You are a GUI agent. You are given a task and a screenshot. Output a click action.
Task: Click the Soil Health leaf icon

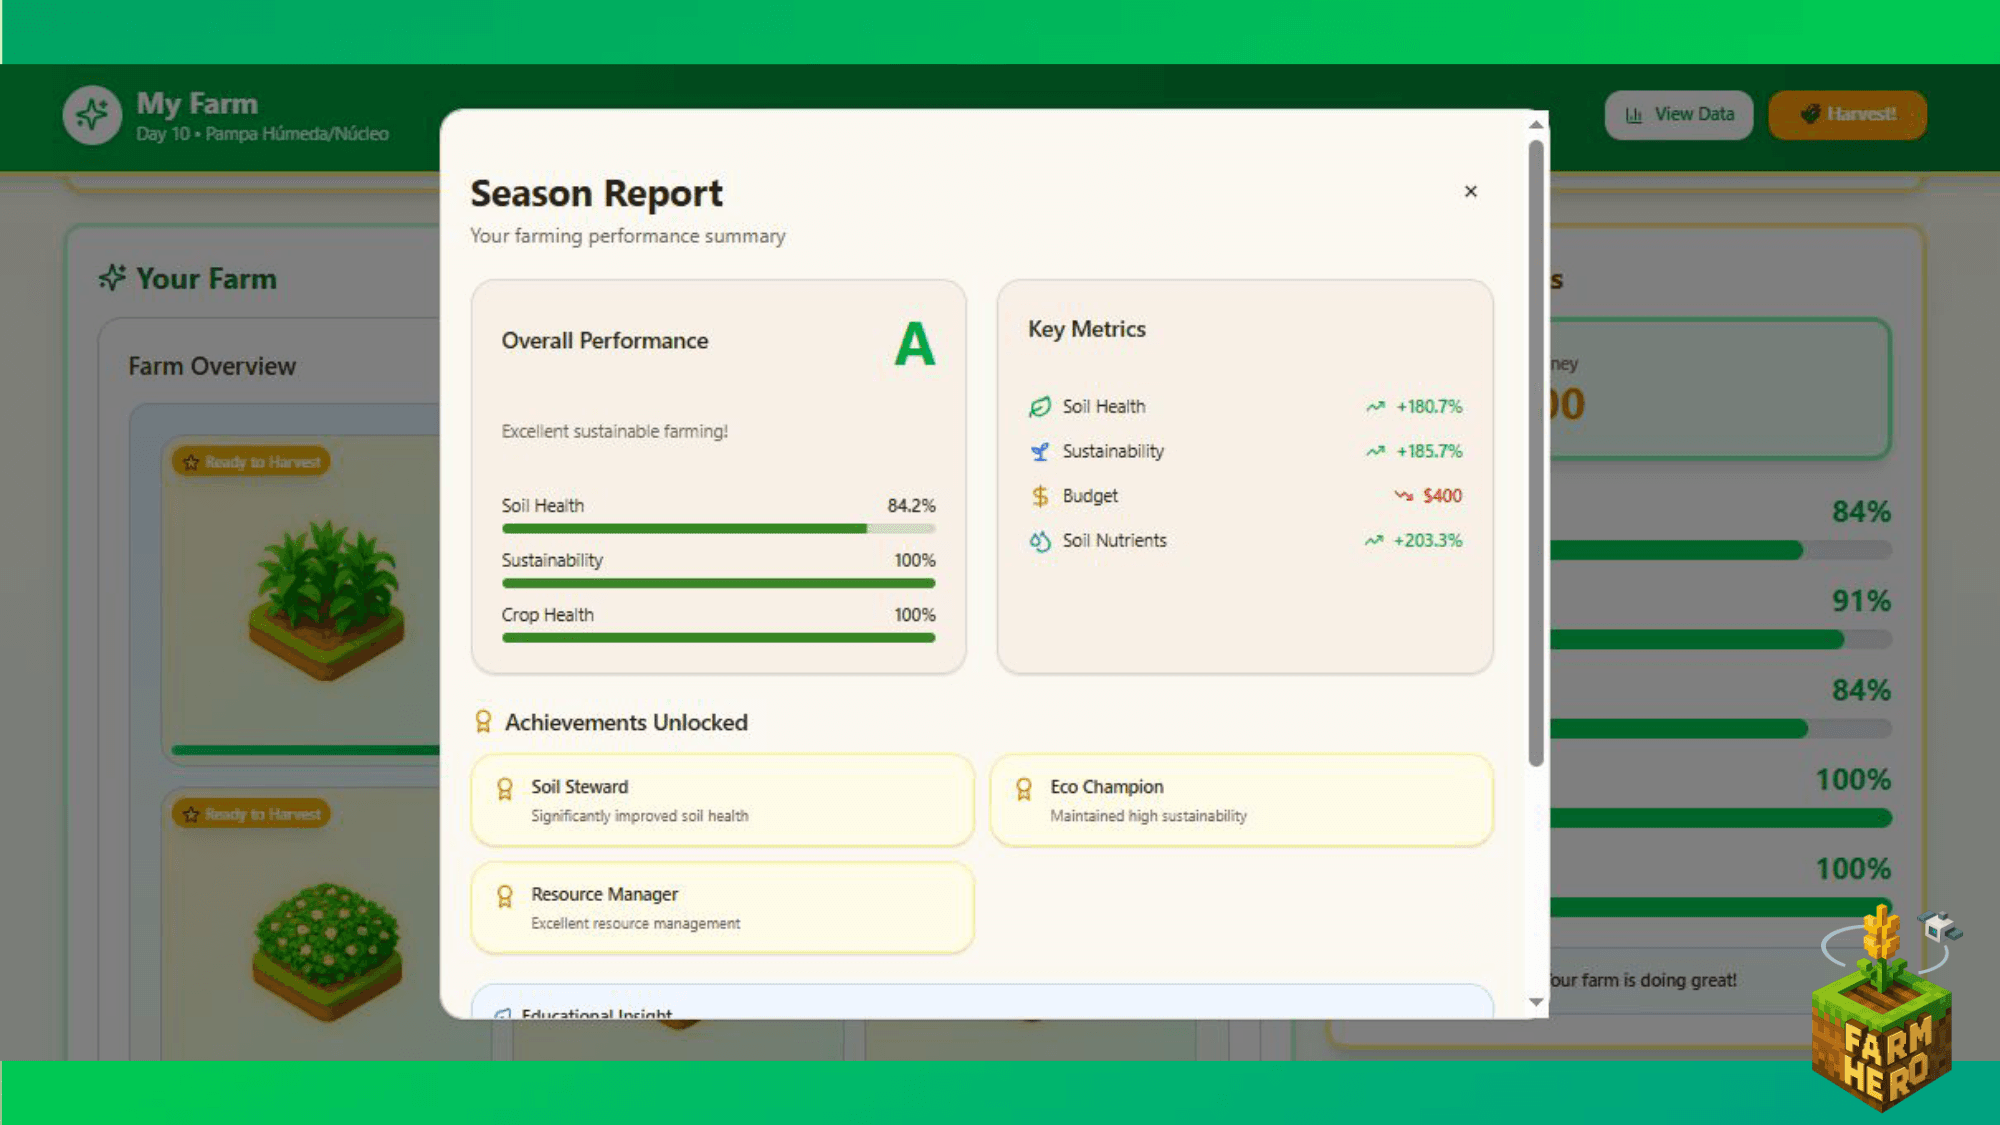1040,406
